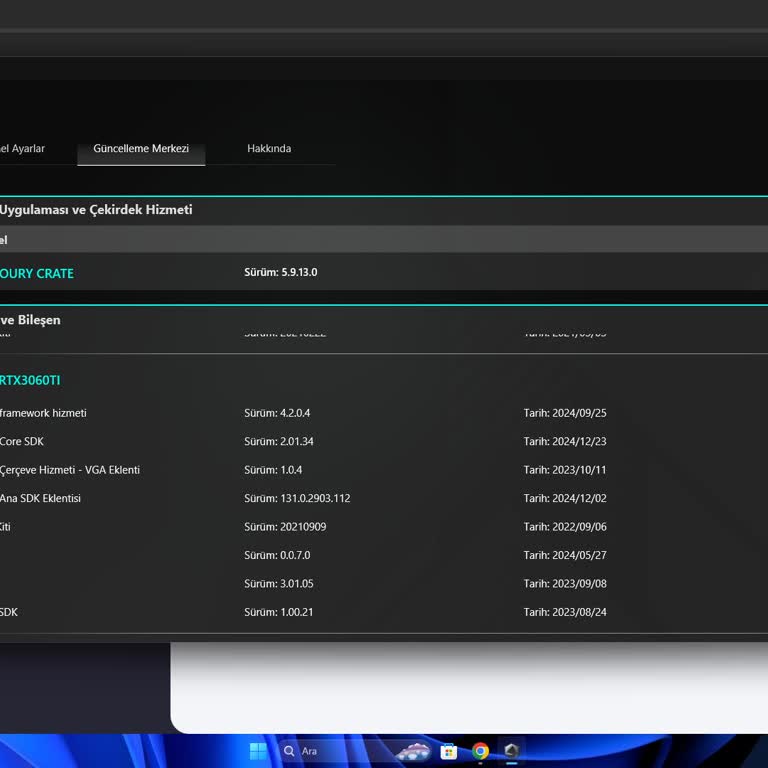Click the ve Bileşen section header
The height and width of the screenshot is (768, 768).
(x=30, y=320)
